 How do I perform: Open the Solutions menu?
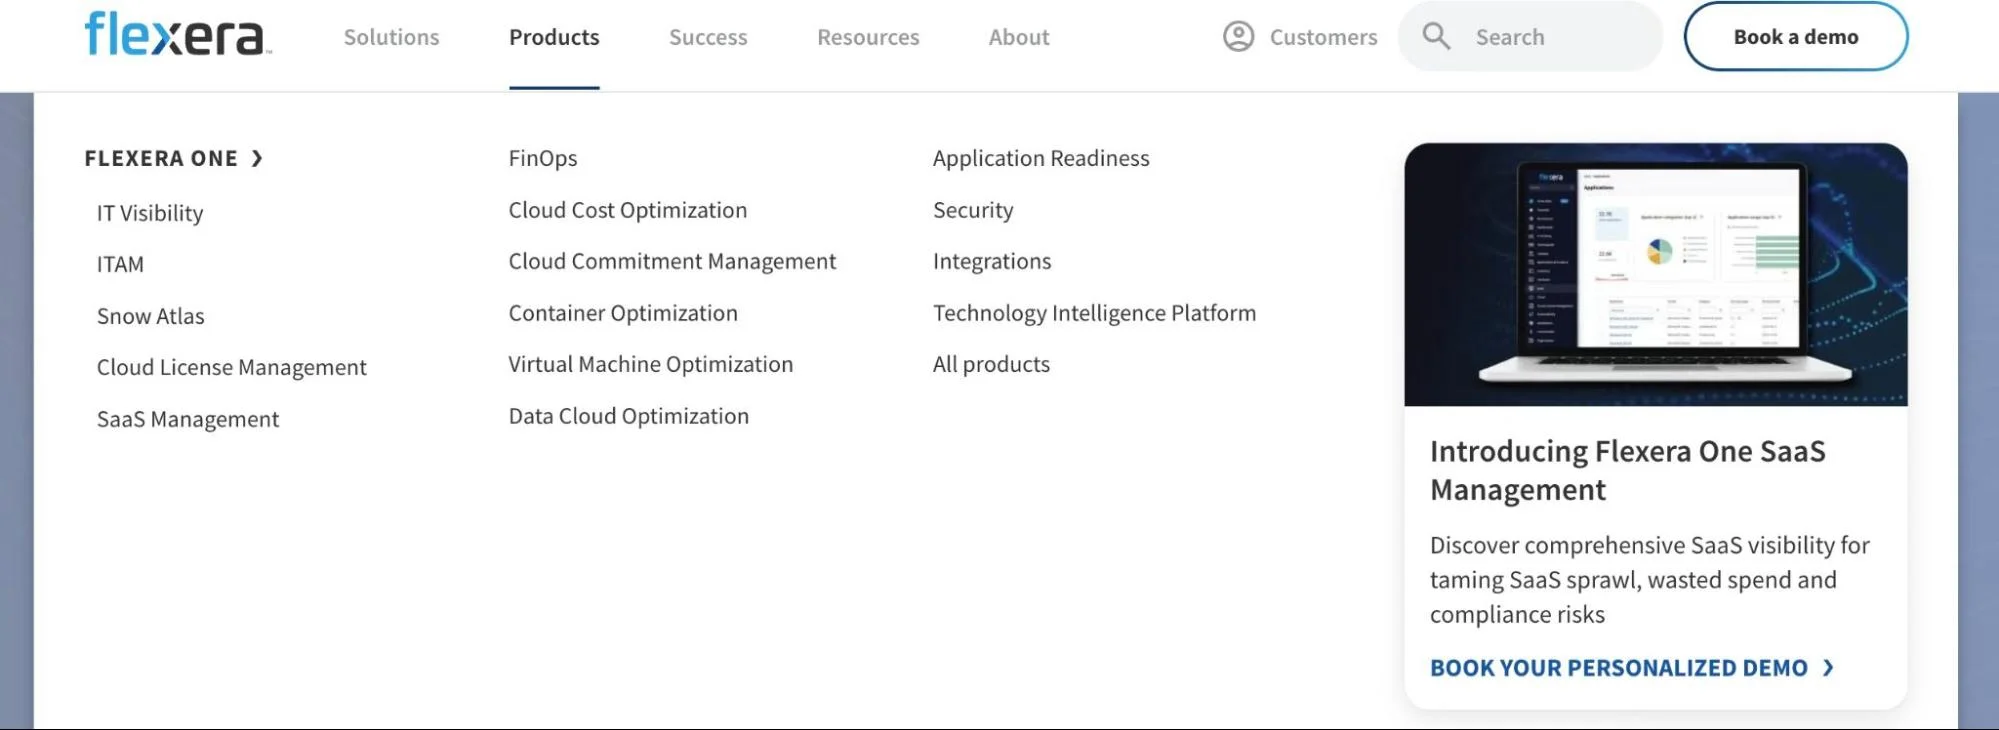(x=391, y=37)
